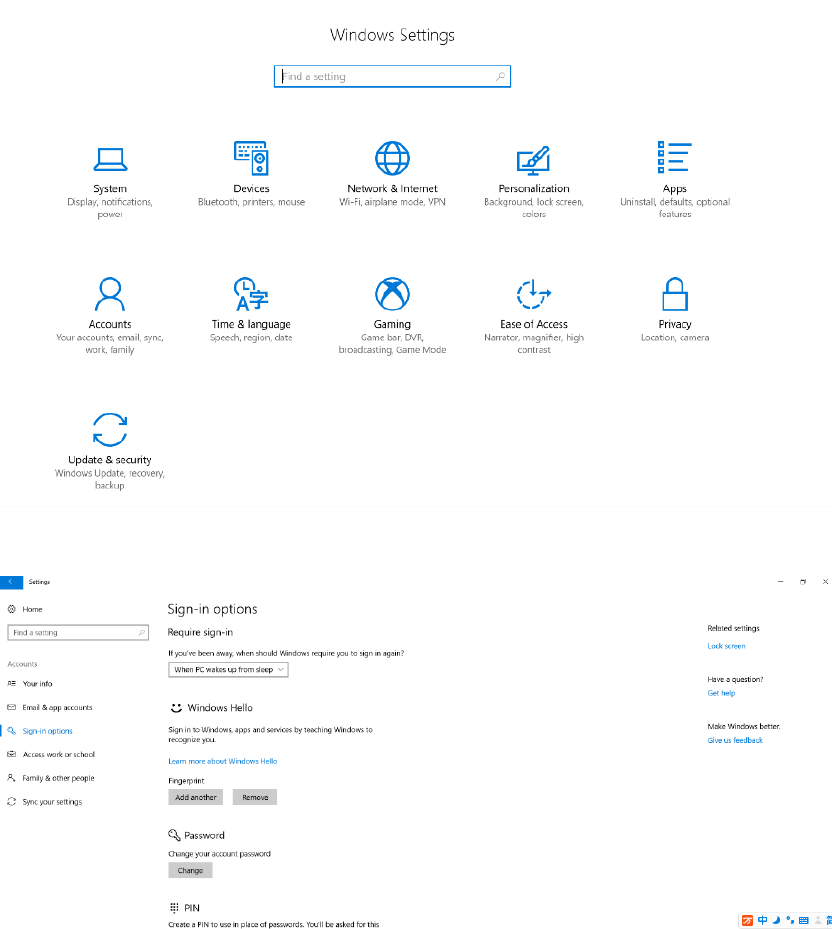Image resolution: width=832 pixels, height=929 pixels.
Task: Open the Devices settings tile
Action: point(251,174)
